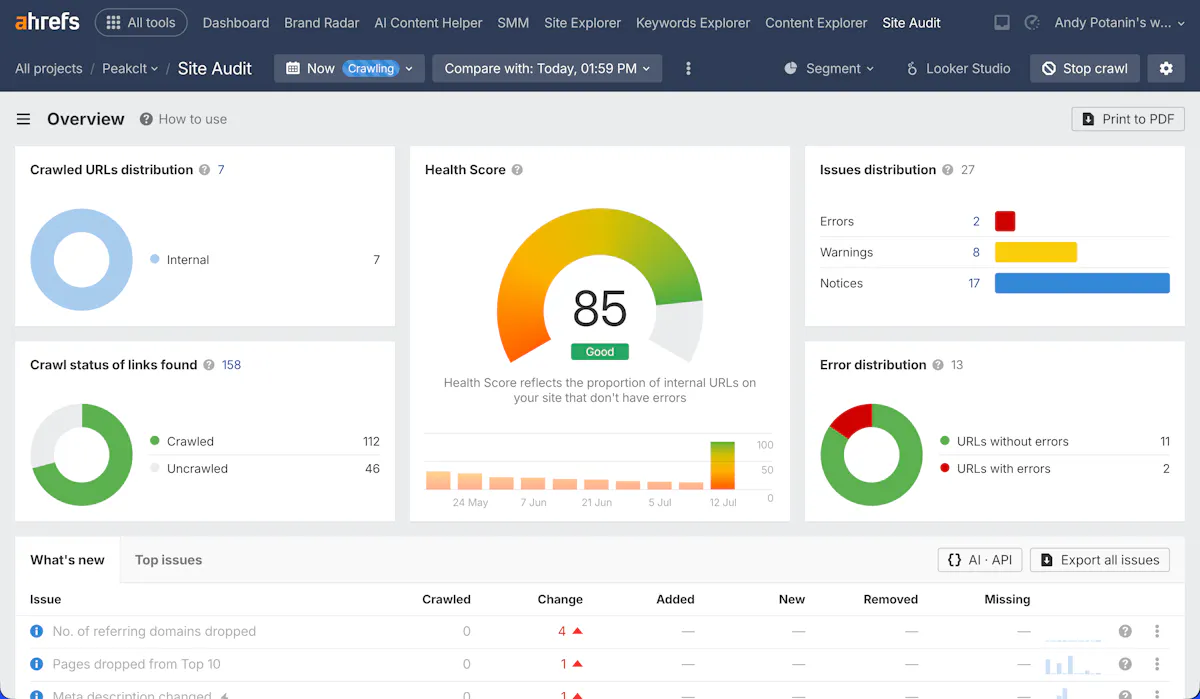Click the How to use help link

pyautogui.click(x=183, y=119)
